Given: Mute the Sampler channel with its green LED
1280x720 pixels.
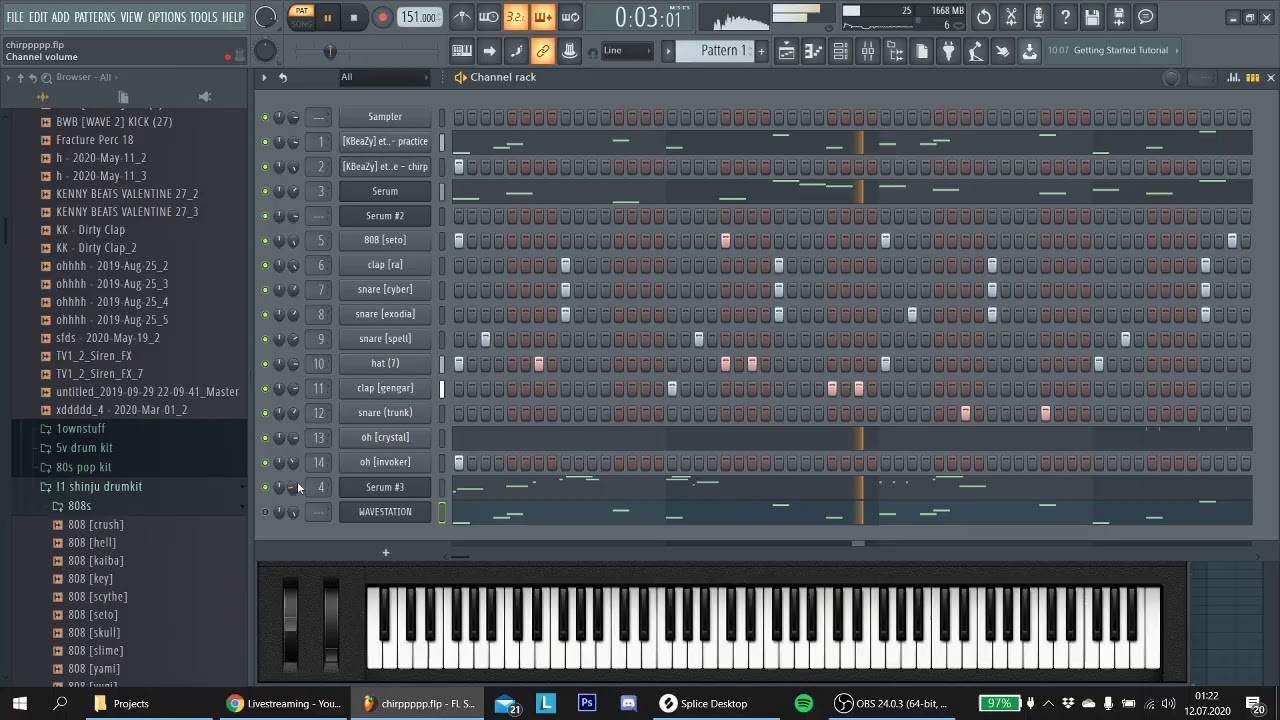Looking at the screenshot, I should click(x=265, y=117).
